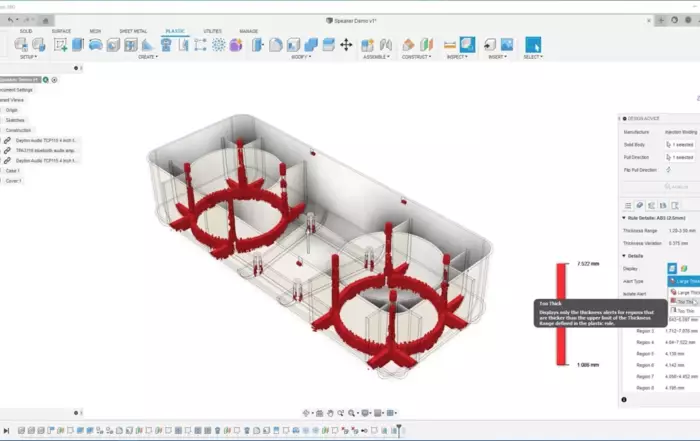
Task: Open the CREATE dropdown menu
Action: (x=148, y=57)
